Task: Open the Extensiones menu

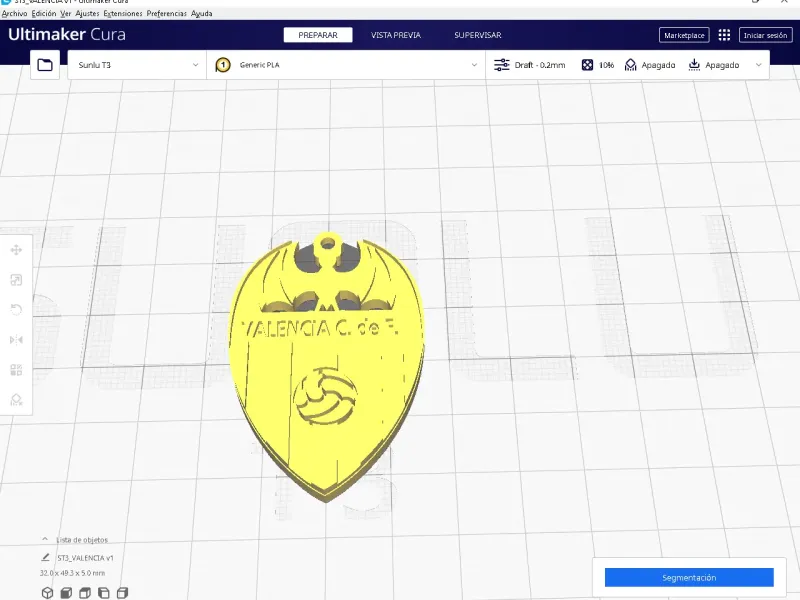Action: pos(123,13)
